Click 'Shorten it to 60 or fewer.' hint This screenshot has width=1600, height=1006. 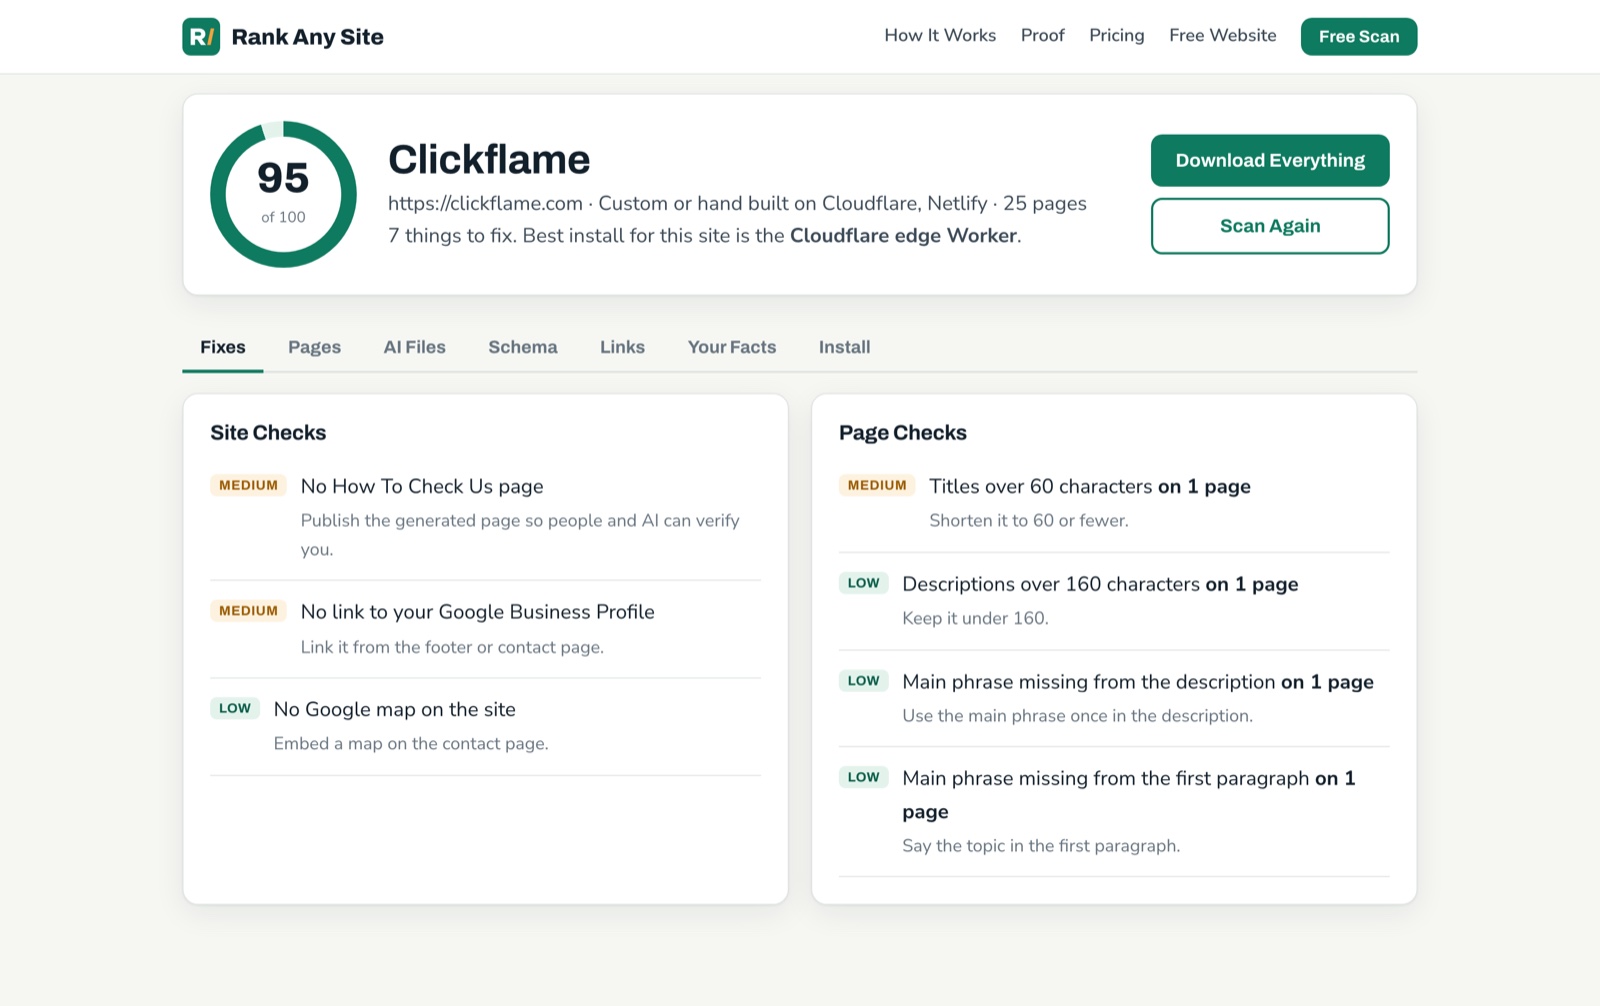[1029, 521]
